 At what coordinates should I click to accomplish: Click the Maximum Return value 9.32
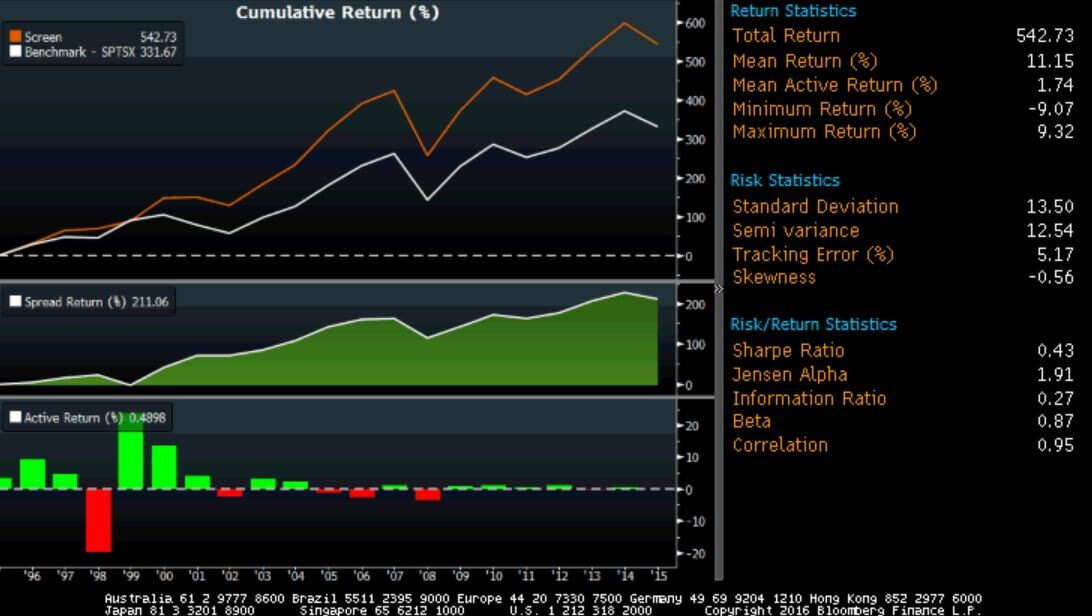(x=1055, y=132)
